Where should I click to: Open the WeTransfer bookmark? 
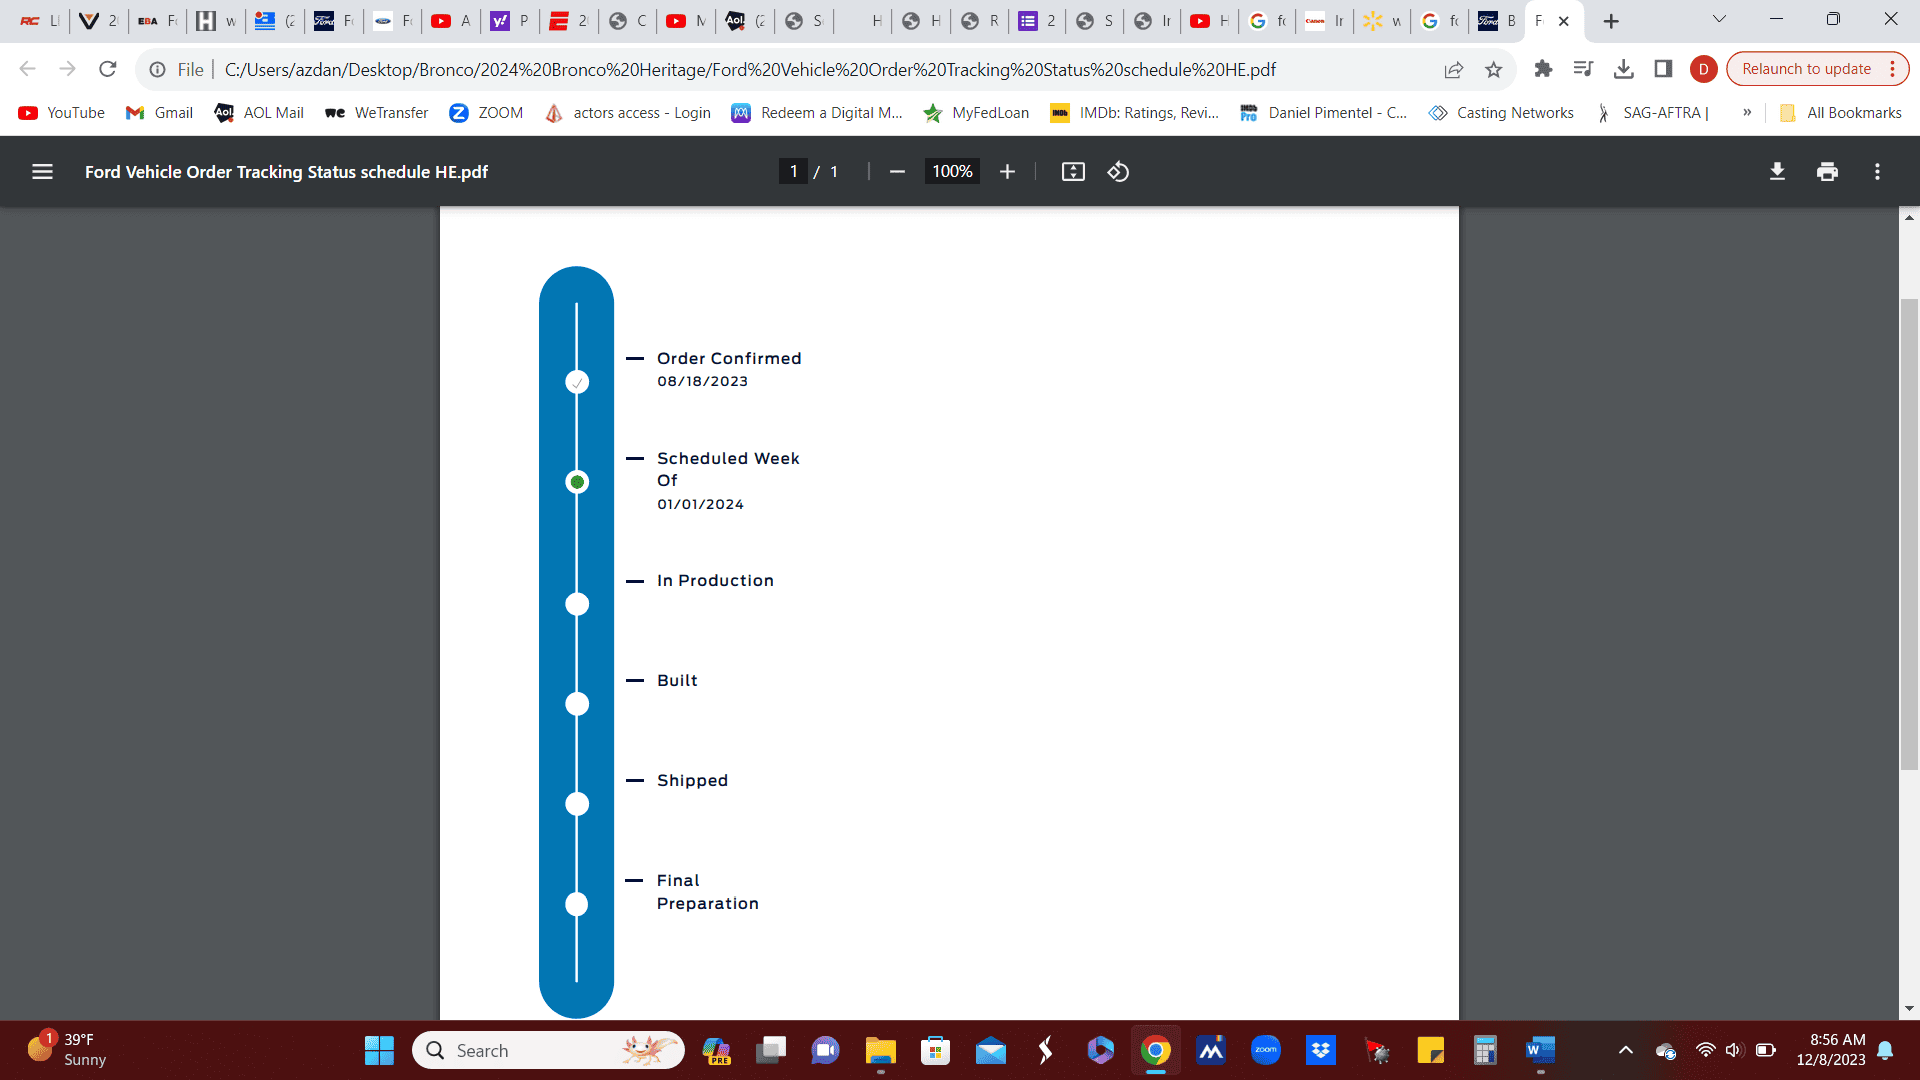pos(376,113)
